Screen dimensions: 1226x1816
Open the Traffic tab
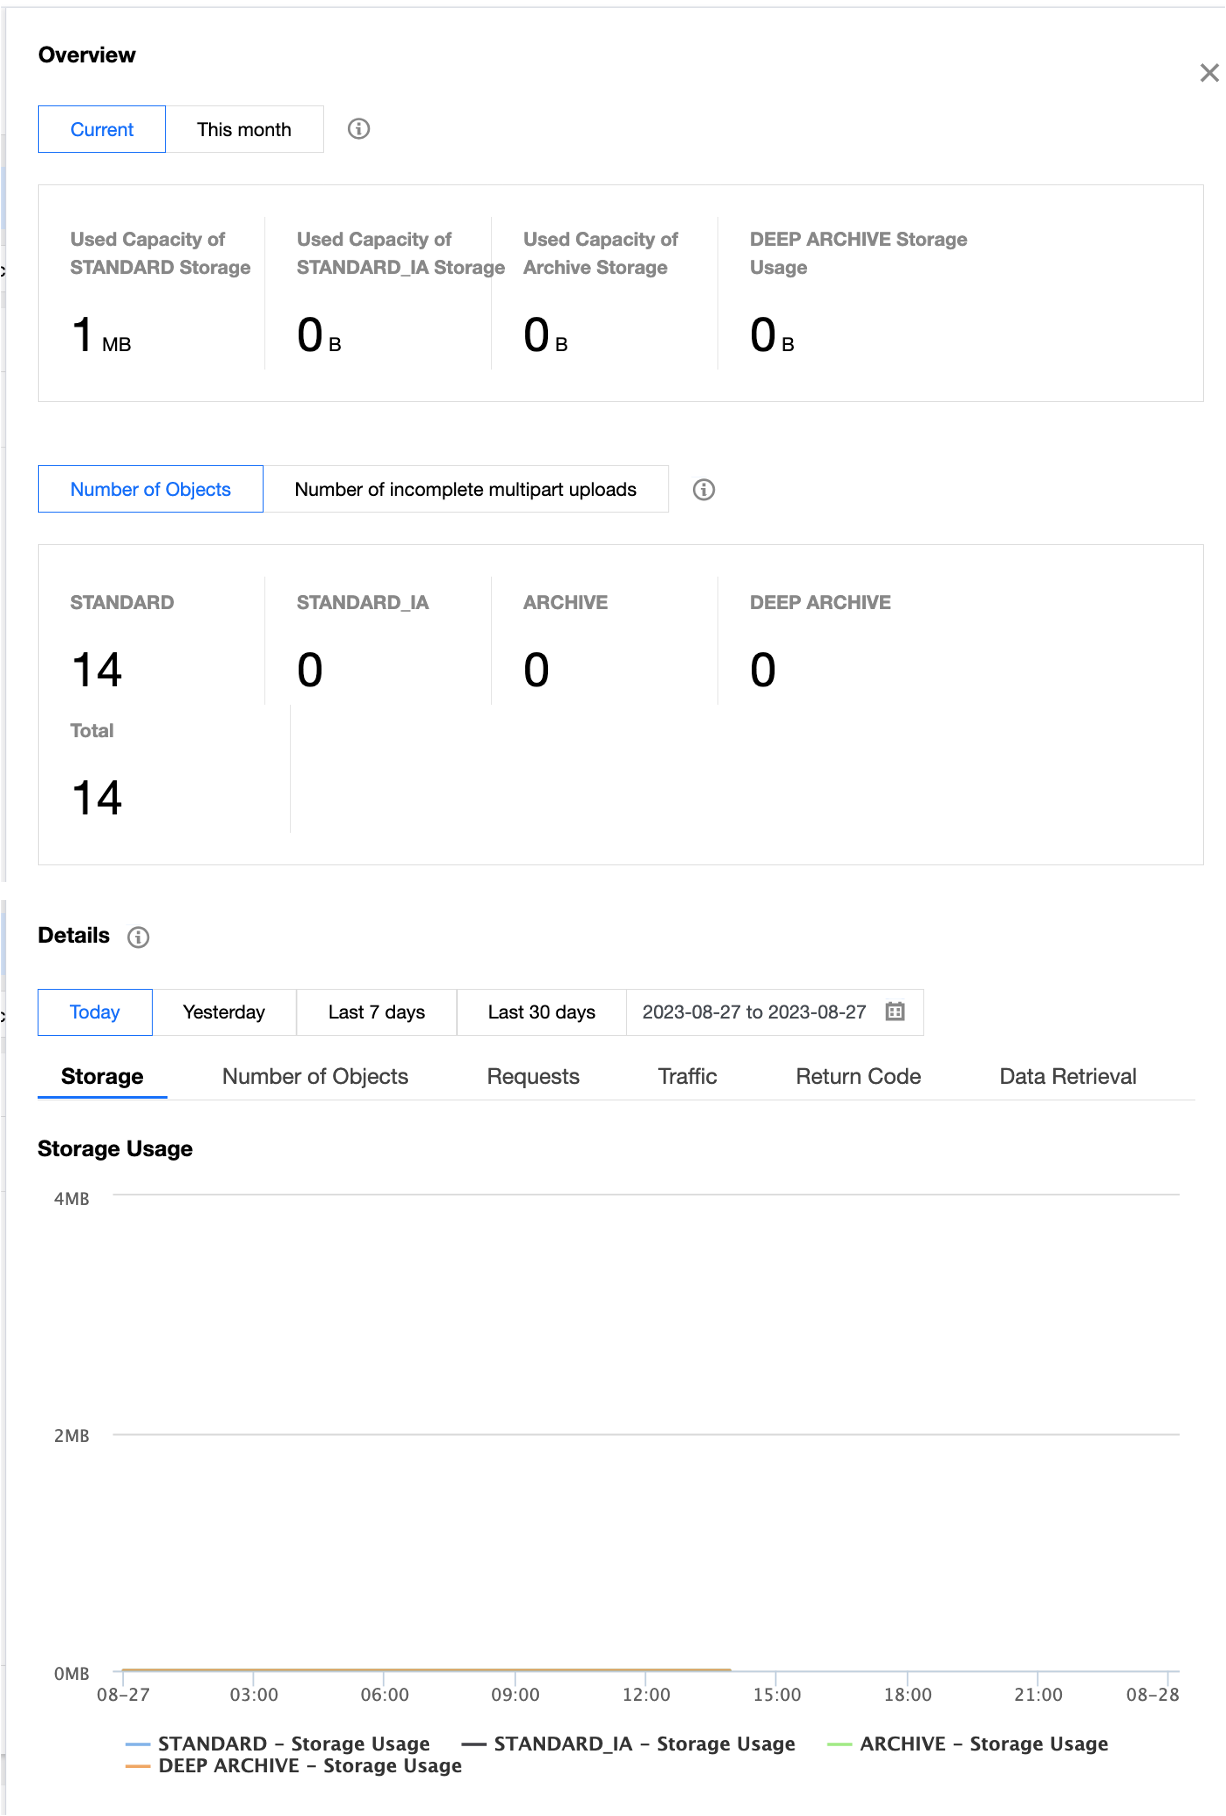click(687, 1076)
